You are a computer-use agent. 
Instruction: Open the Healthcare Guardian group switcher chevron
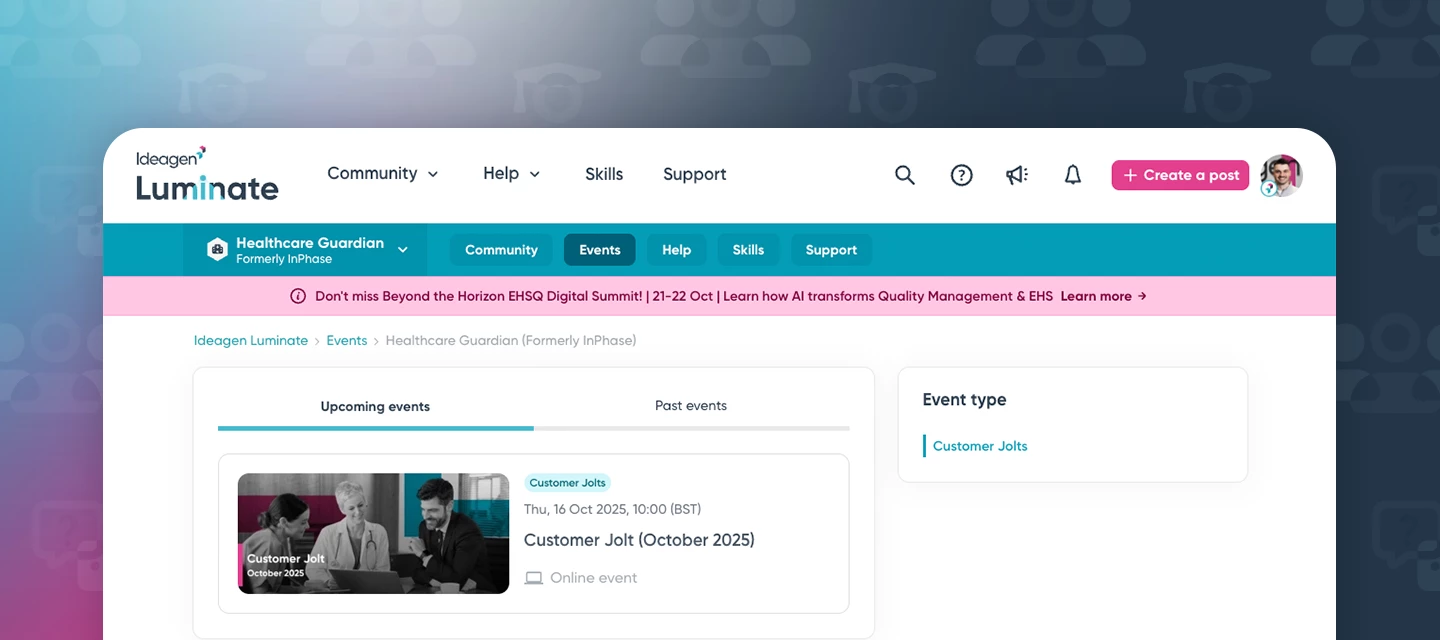tap(403, 249)
